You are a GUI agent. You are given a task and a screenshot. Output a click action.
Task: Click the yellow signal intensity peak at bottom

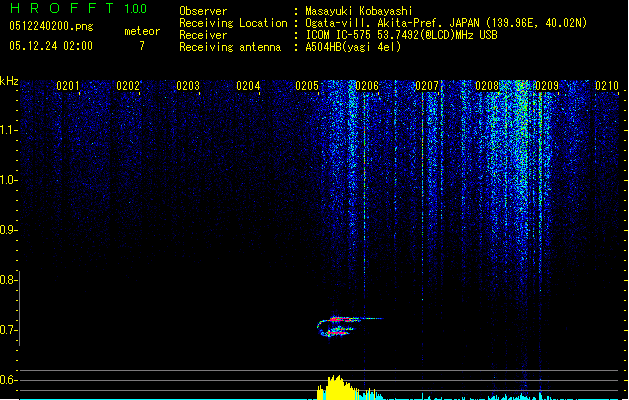[336, 388]
